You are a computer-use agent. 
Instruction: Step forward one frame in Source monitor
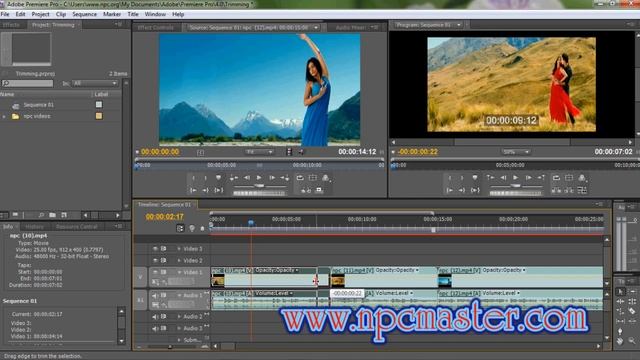tap(272, 178)
